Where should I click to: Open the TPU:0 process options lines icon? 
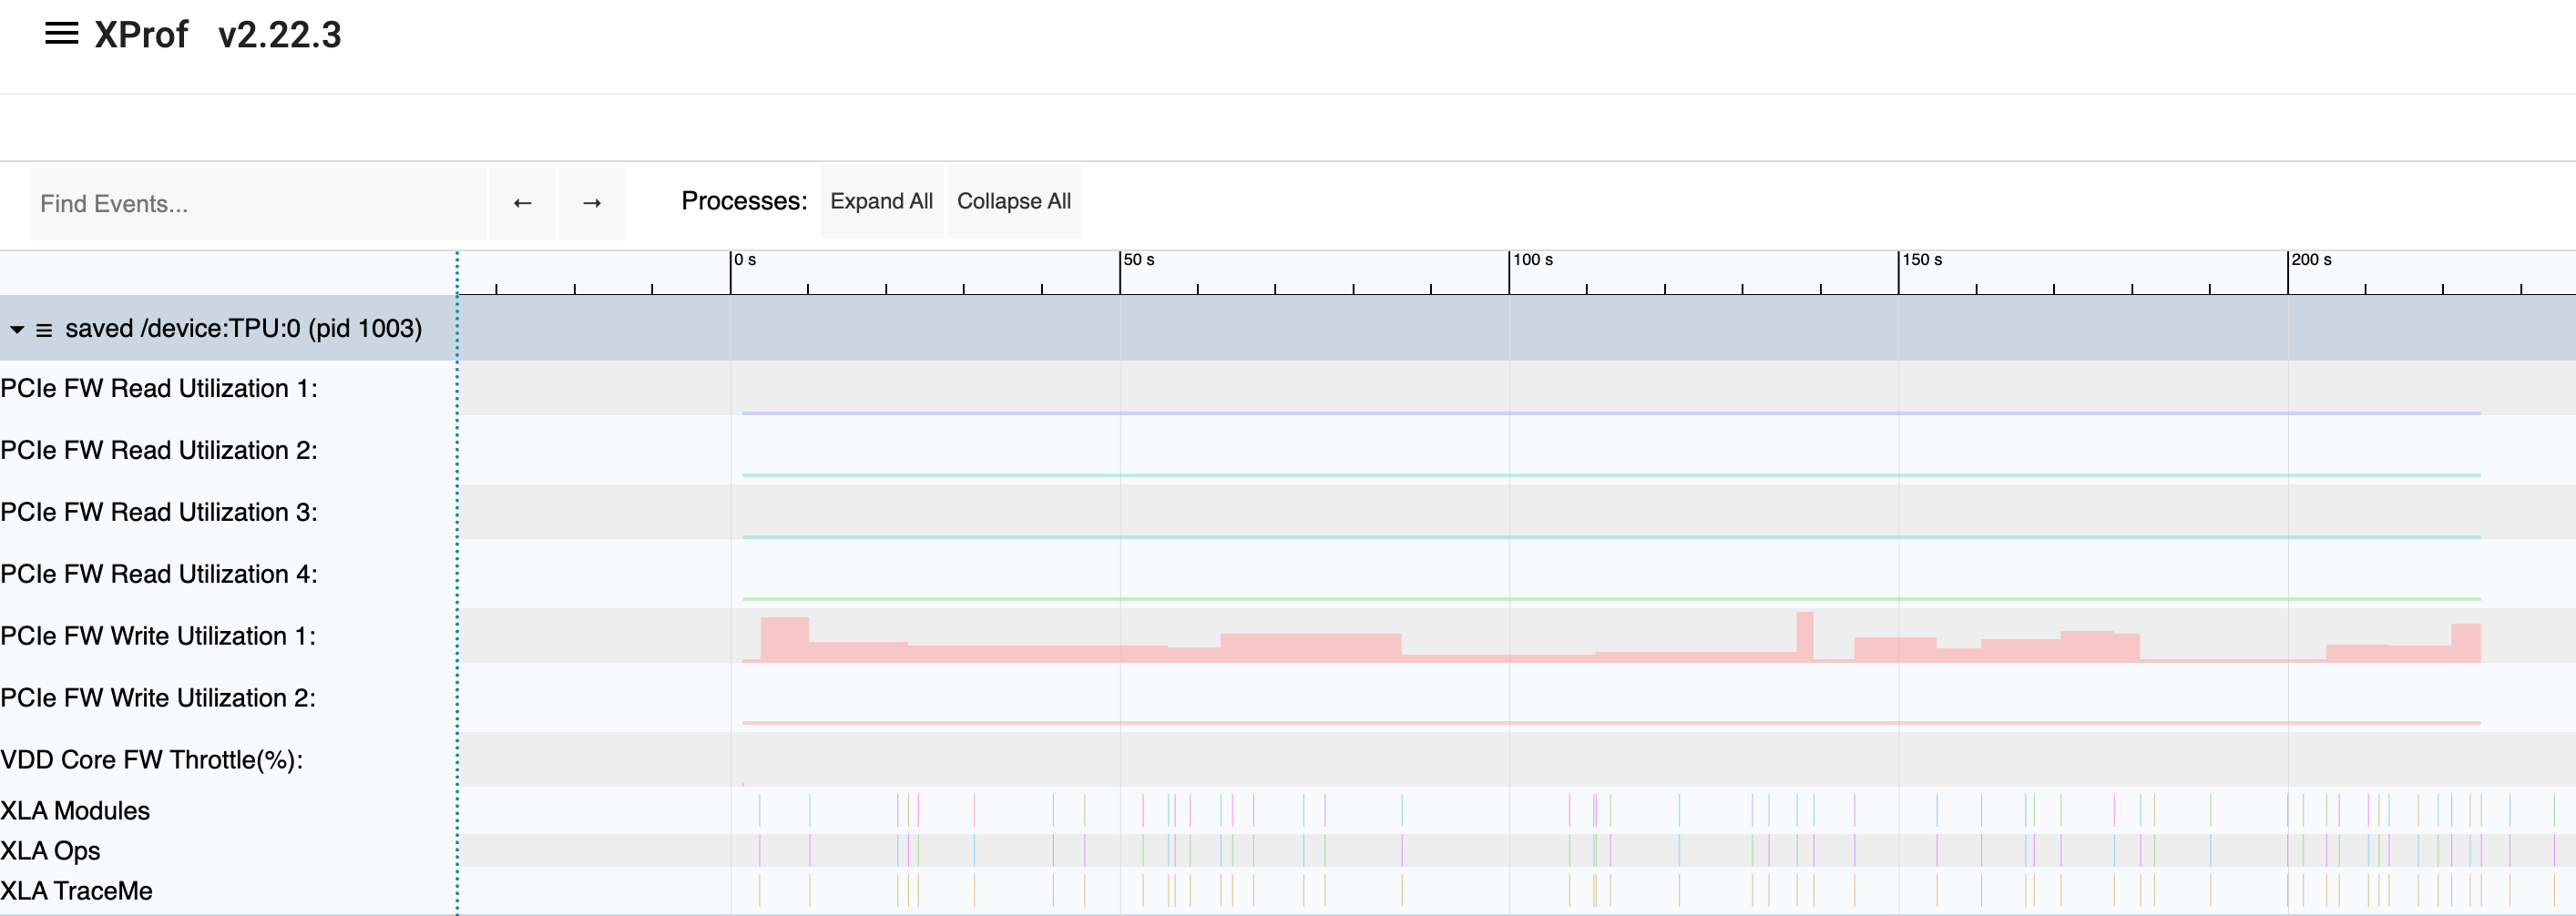44,329
